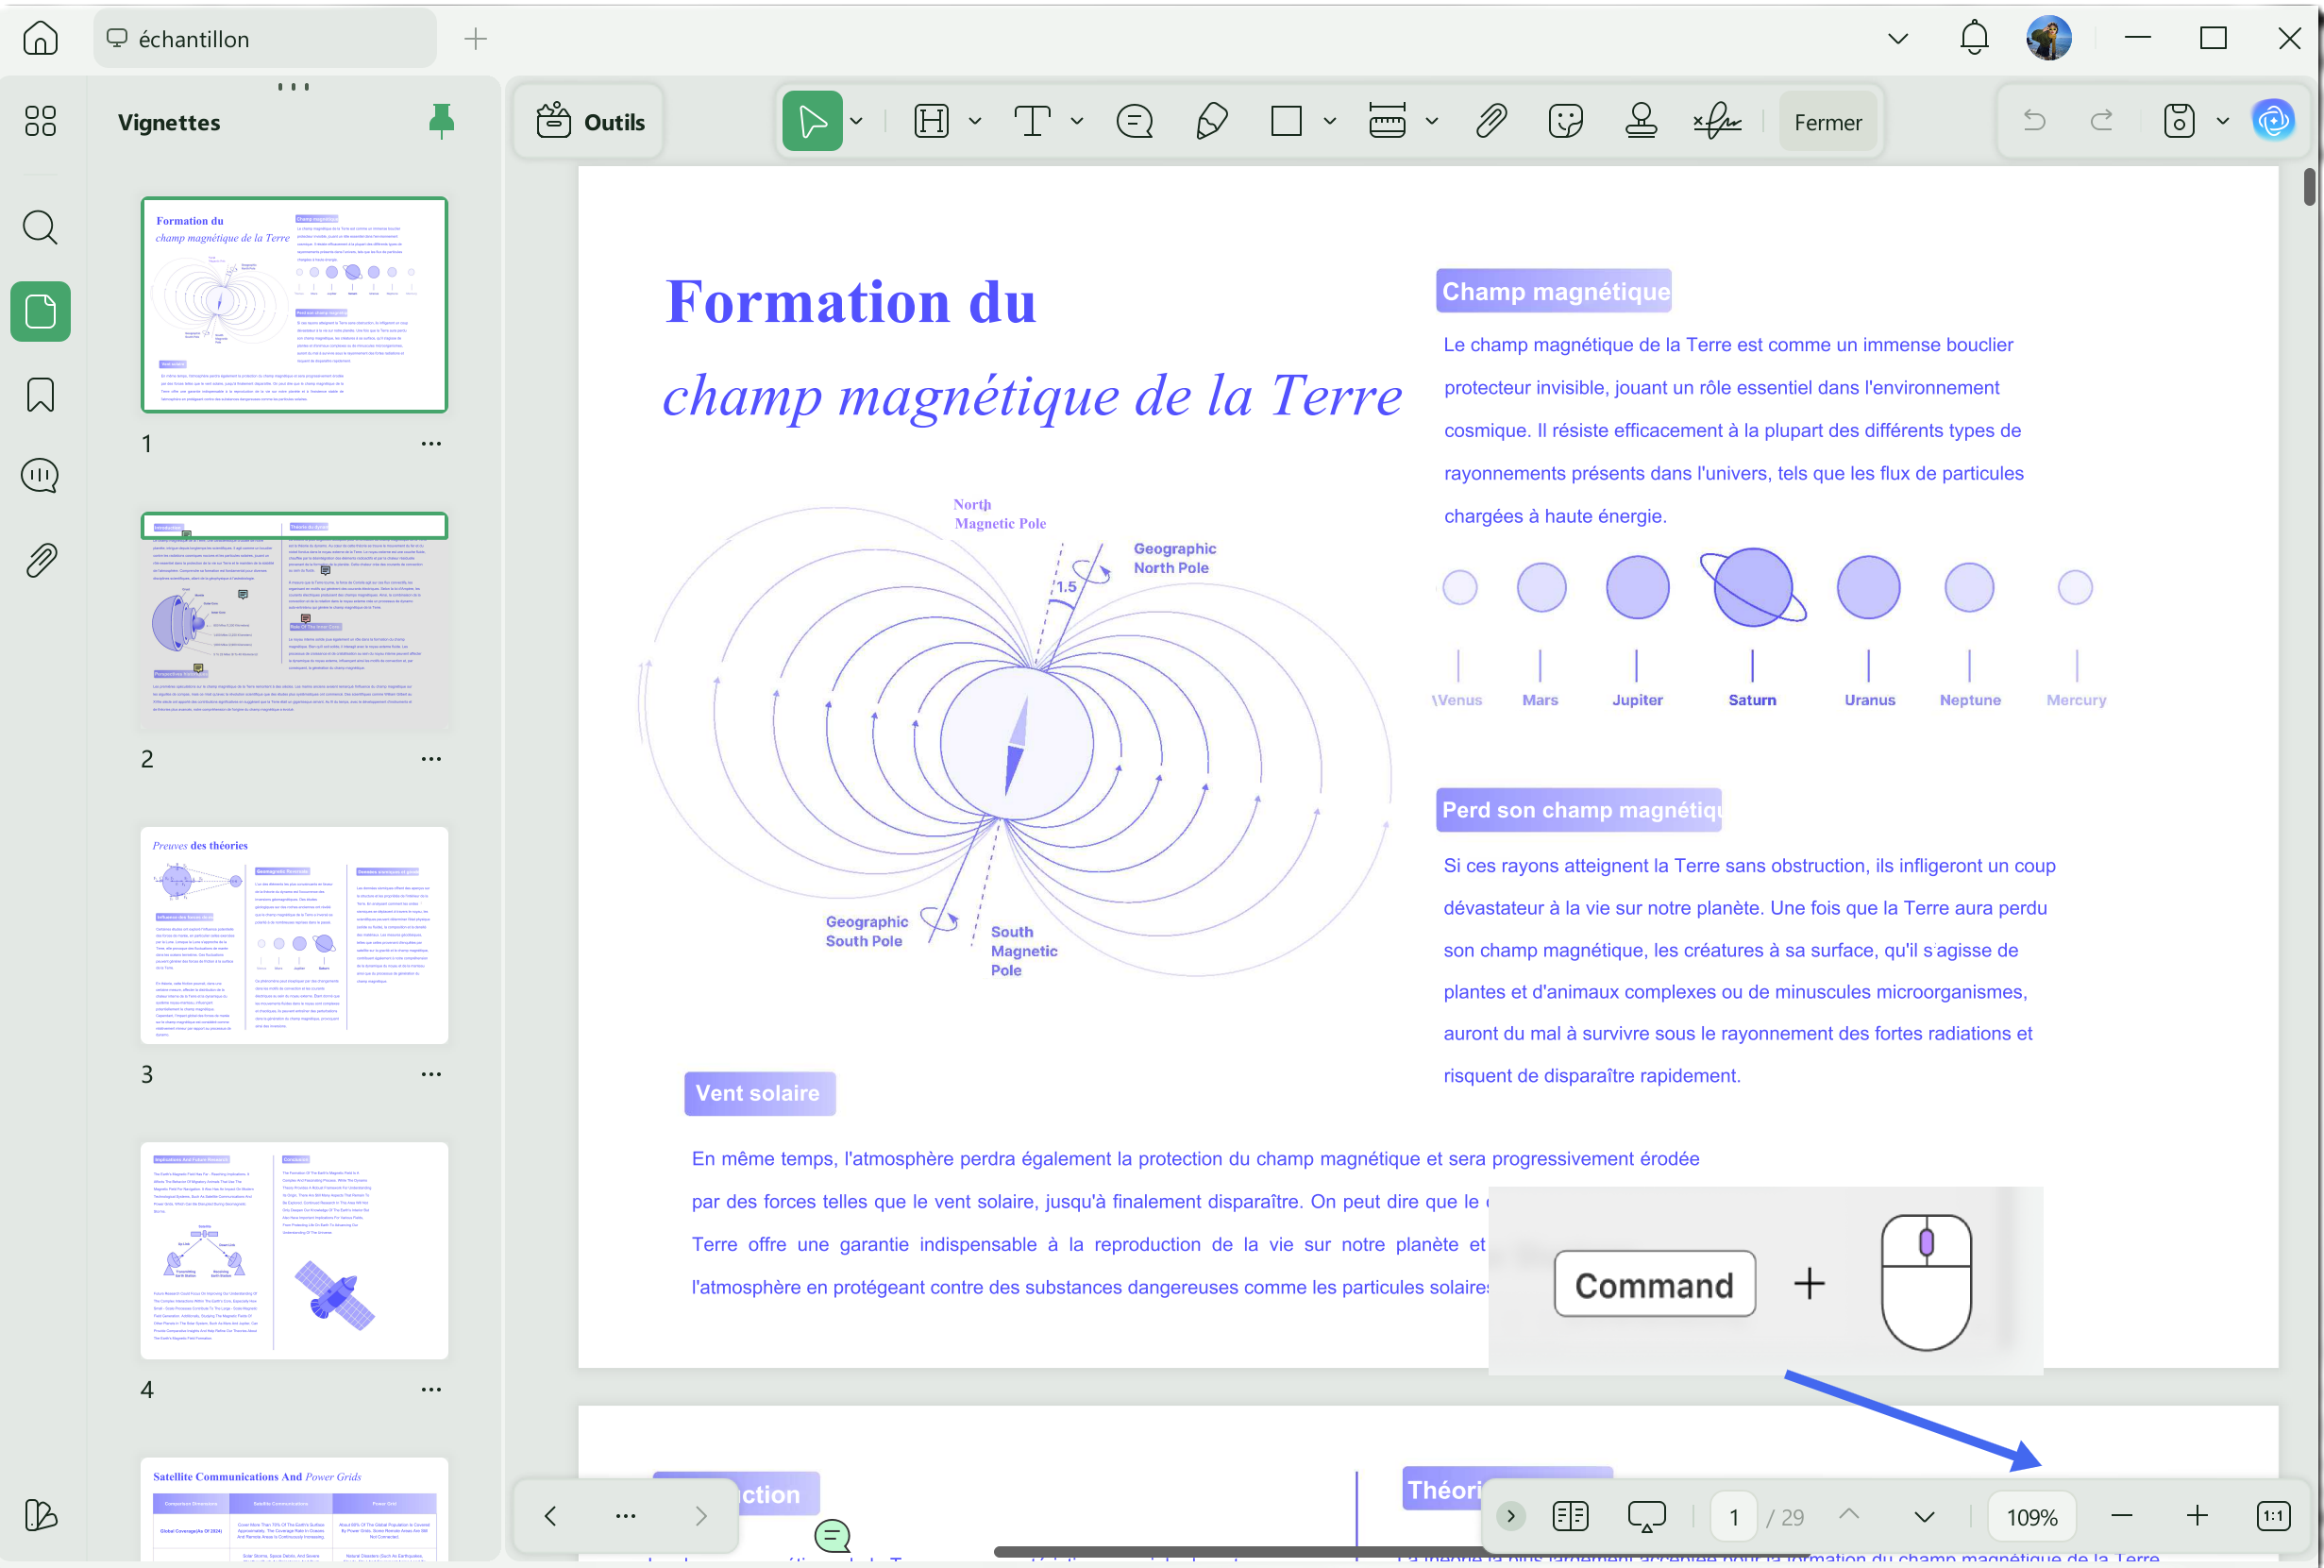
Task: Open the user profile avatar
Action: tap(2048, 39)
